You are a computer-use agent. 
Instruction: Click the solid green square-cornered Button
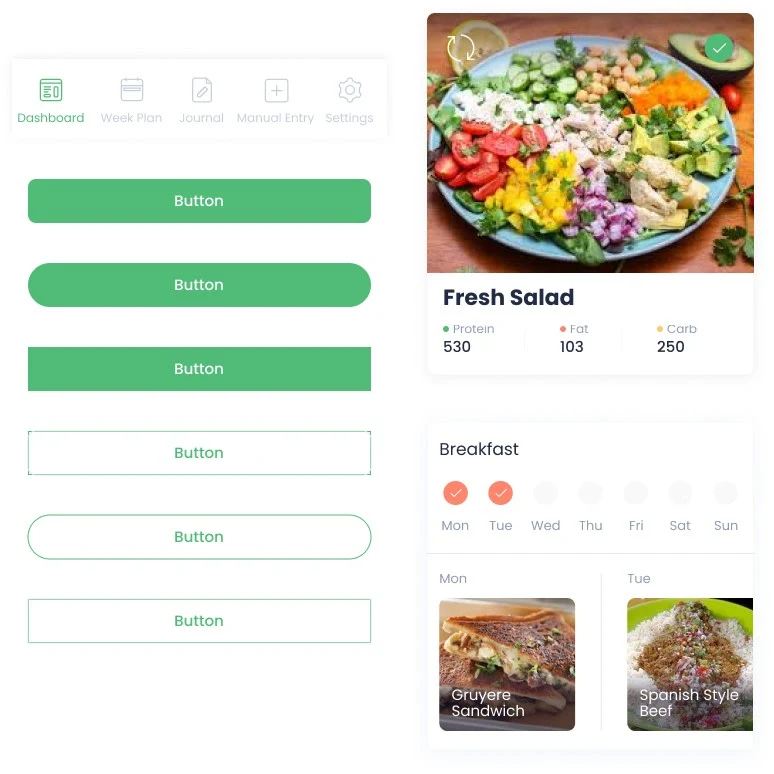[x=199, y=369]
